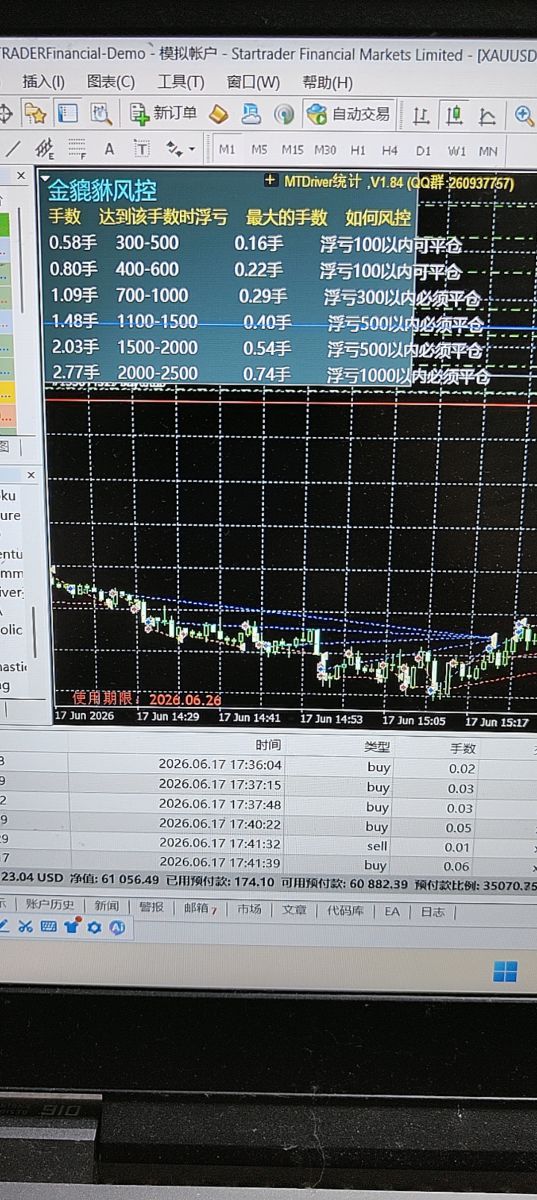Viewport: 537px width, 1200px height.
Task: Open the 窗口(W) menu
Action: tap(253, 82)
